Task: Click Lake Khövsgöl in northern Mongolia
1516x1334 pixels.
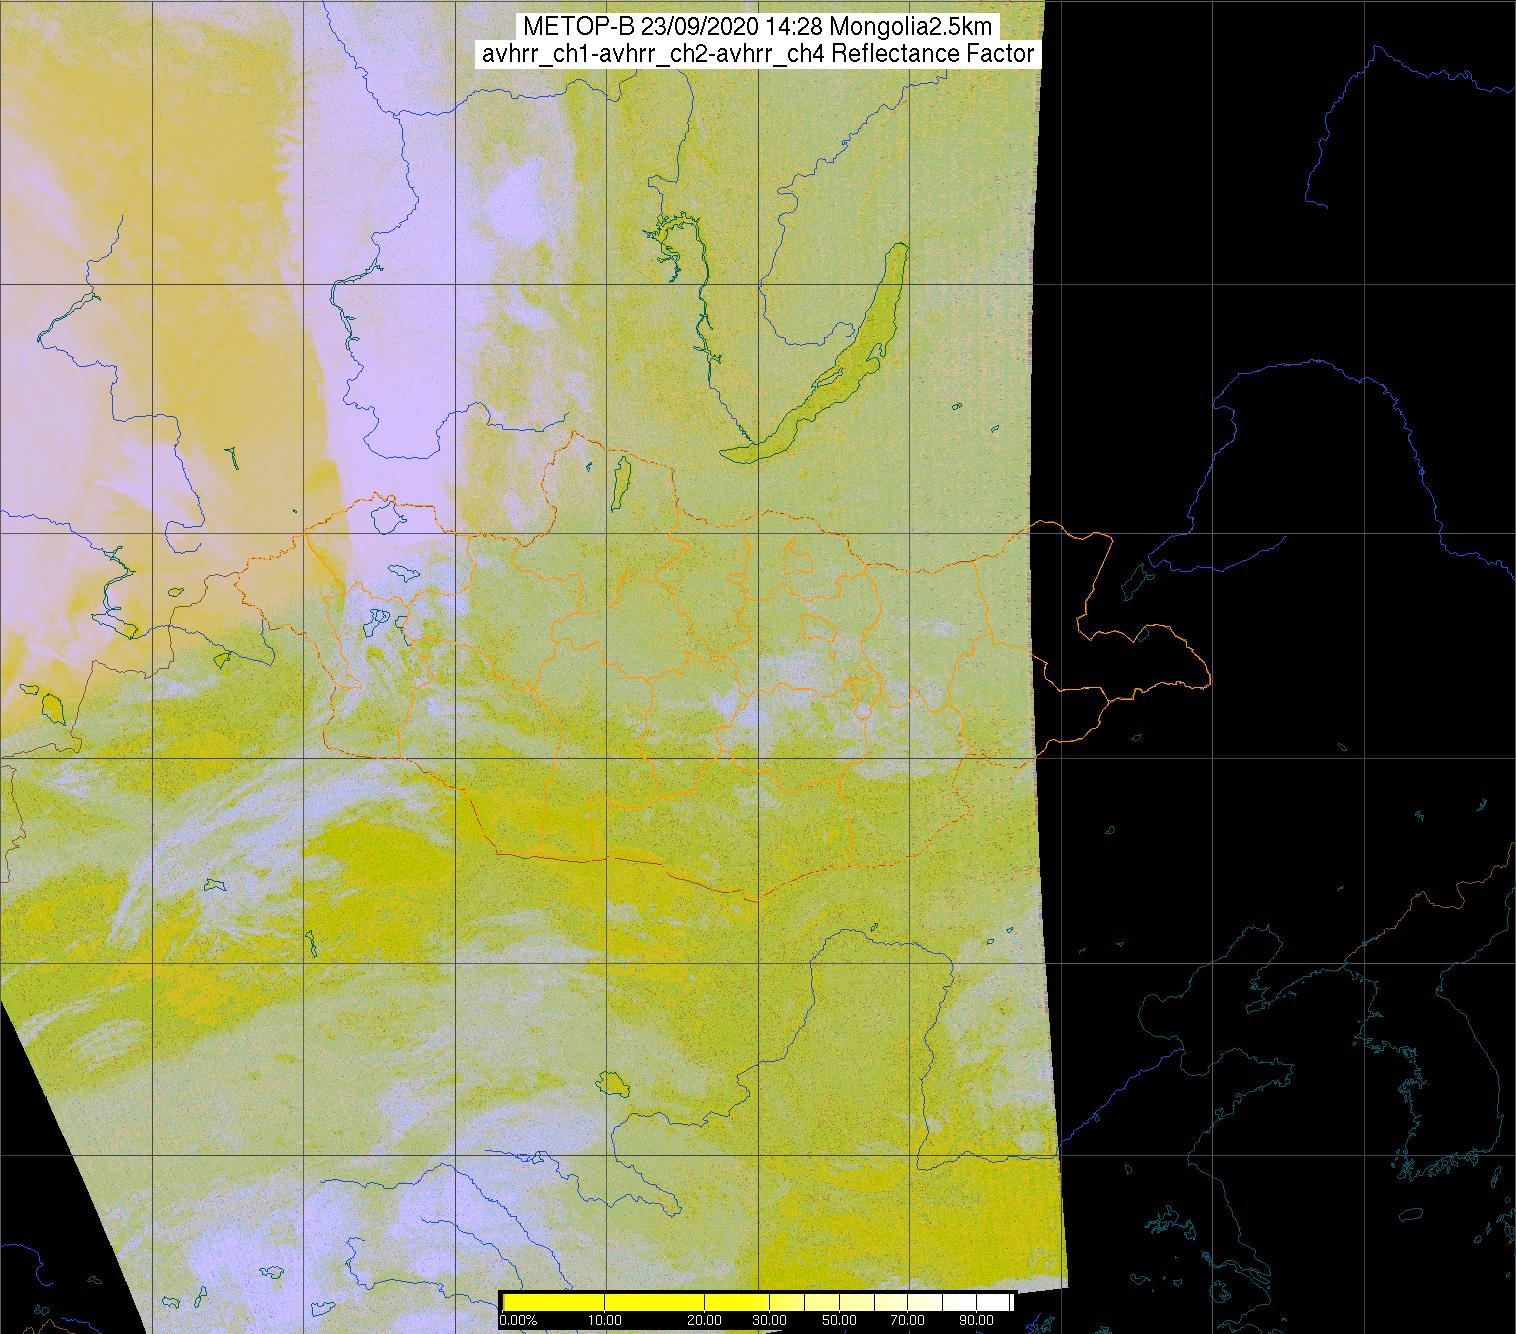Action: [621, 480]
